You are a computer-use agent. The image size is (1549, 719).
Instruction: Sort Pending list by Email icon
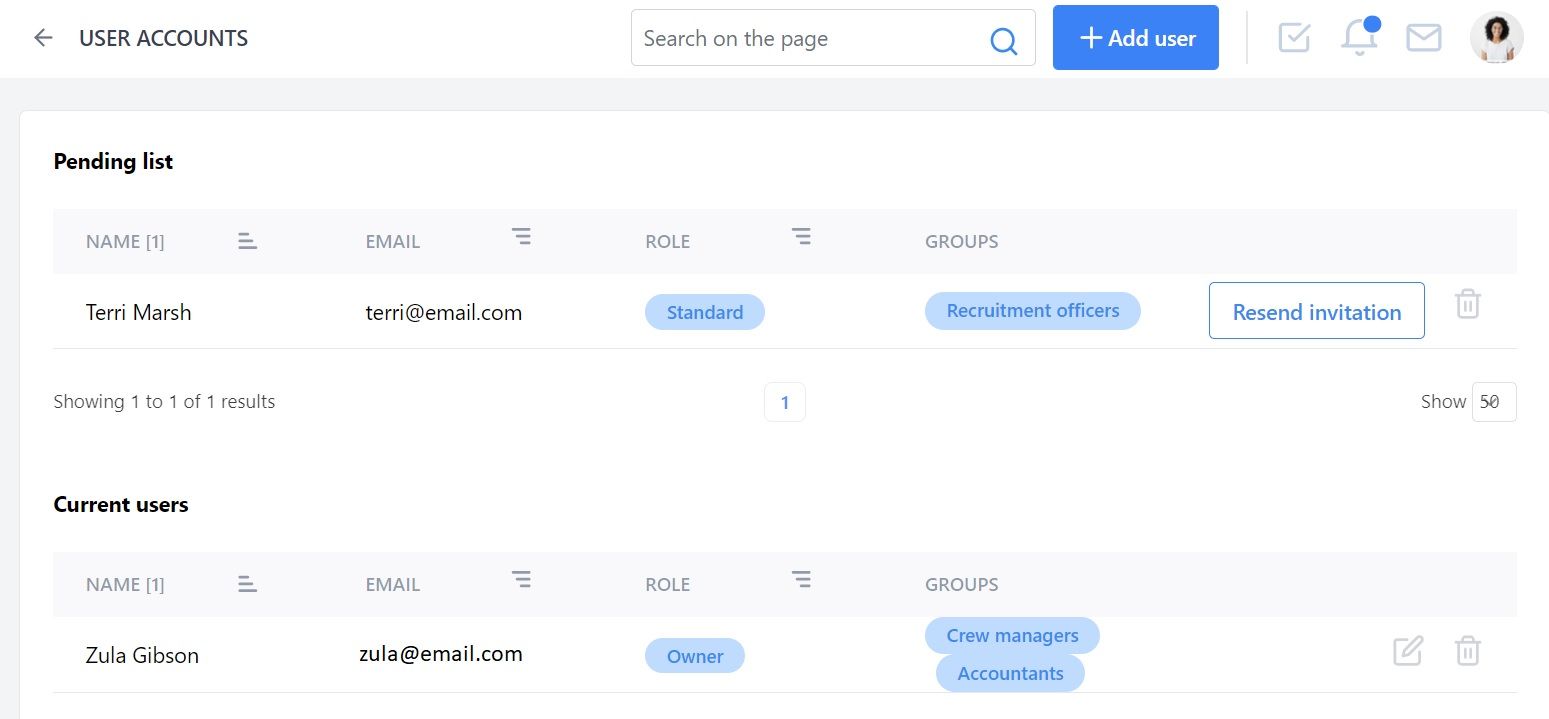[x=521, y=237]
